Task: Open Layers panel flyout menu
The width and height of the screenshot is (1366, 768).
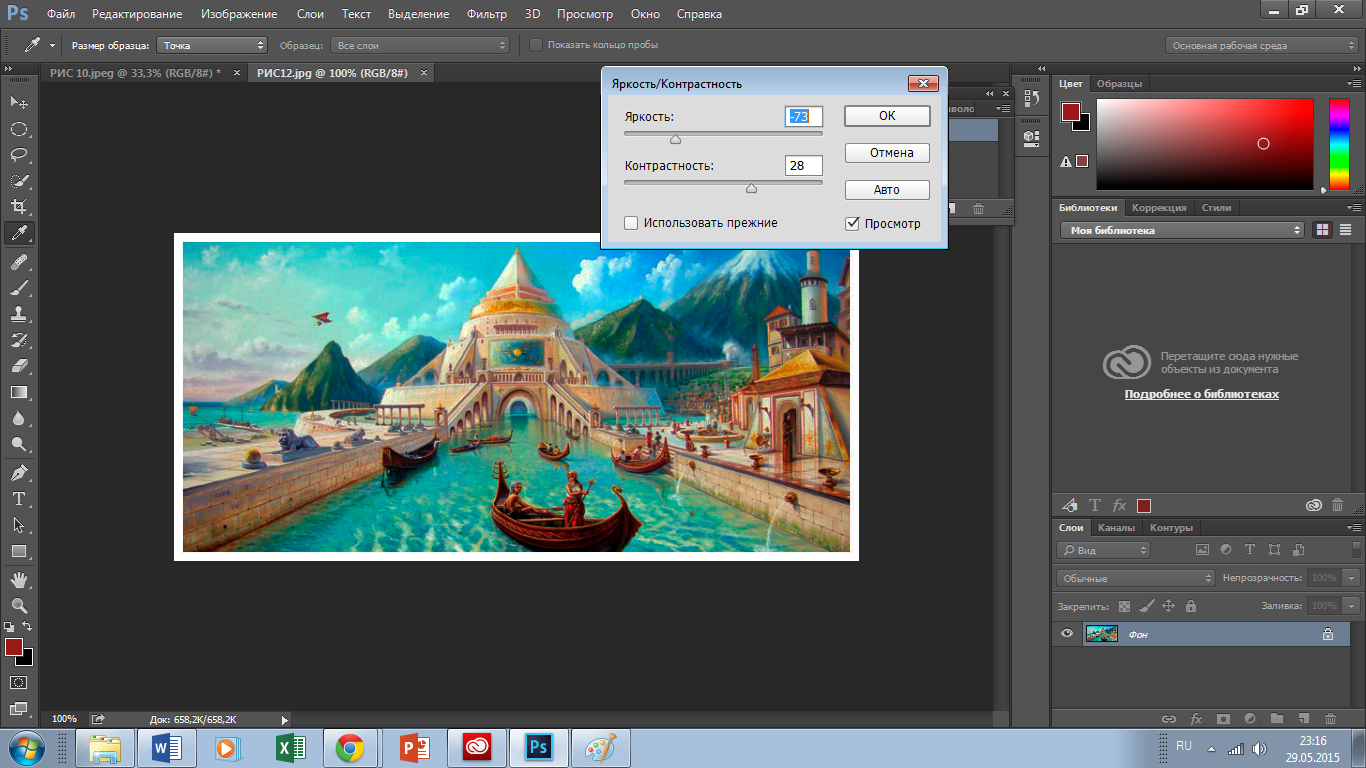Action: [x=1356, y=527]
